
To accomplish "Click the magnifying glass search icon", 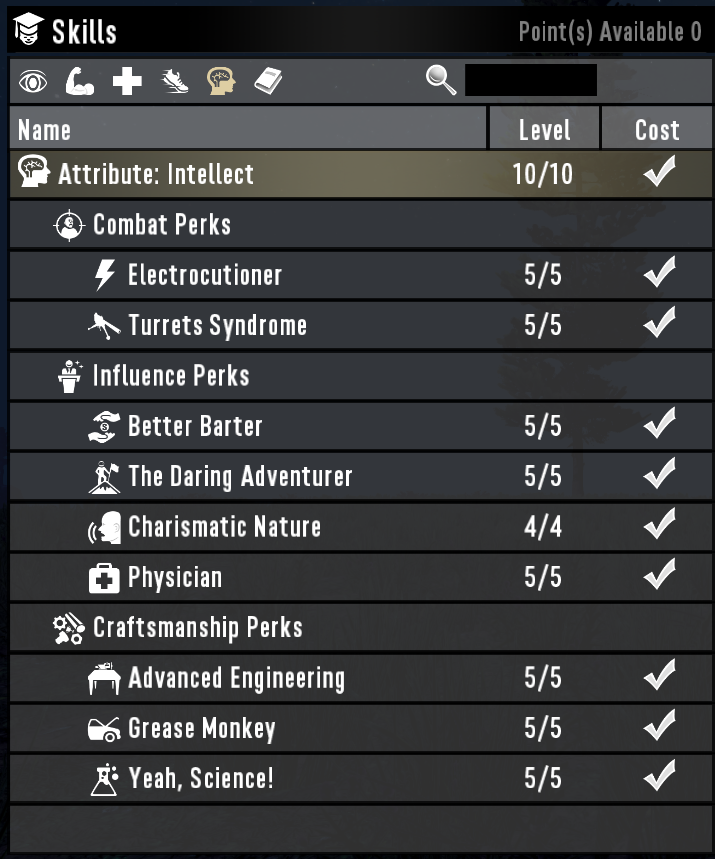I will [x=441, y=80].
